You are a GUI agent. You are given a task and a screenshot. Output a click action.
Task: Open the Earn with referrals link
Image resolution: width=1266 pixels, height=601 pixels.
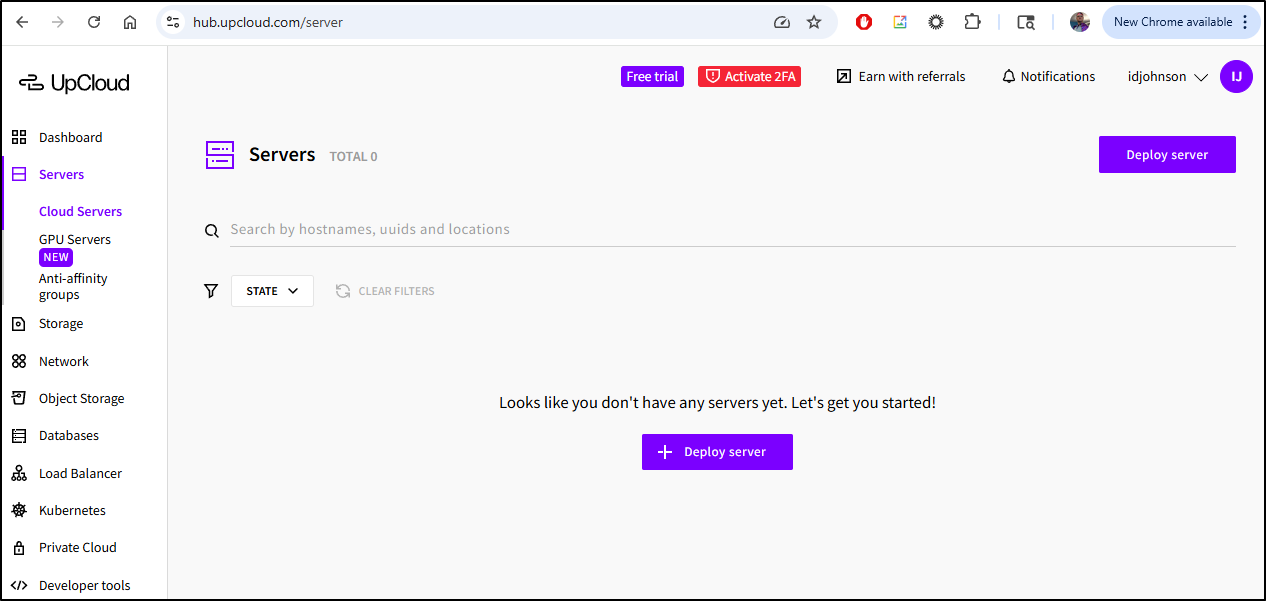901,77
